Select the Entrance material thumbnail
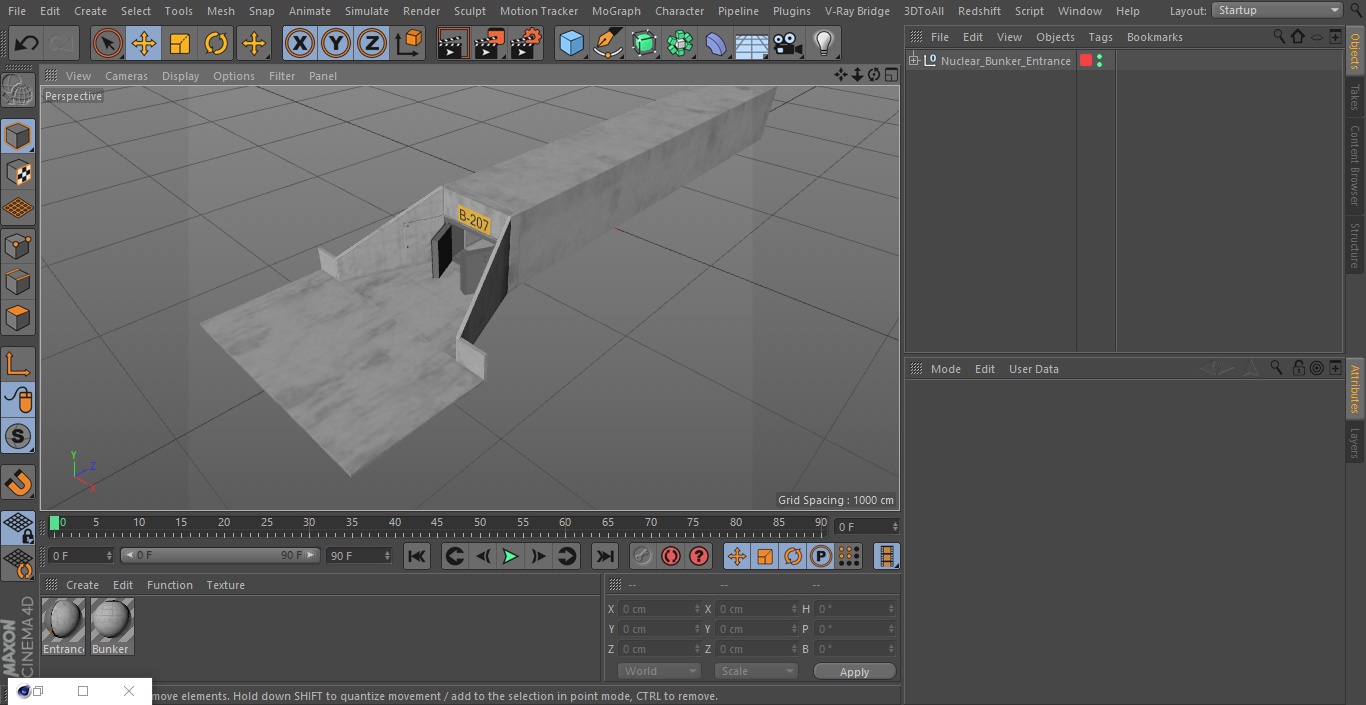Image resolution: width=1366 pixels, height=705 pixels. [63, 626]
